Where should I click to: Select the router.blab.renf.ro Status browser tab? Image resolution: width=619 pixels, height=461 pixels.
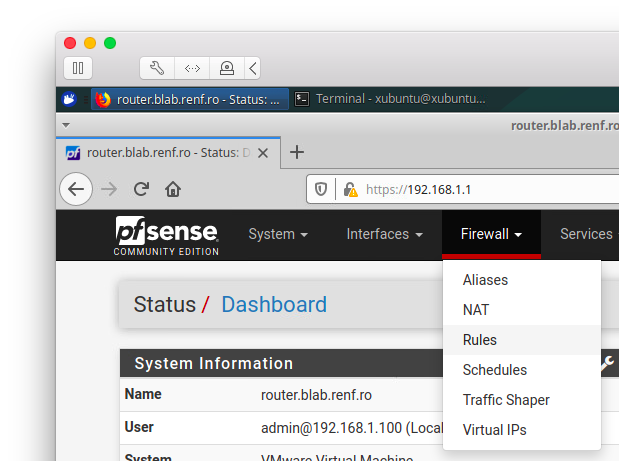[168, 153]
